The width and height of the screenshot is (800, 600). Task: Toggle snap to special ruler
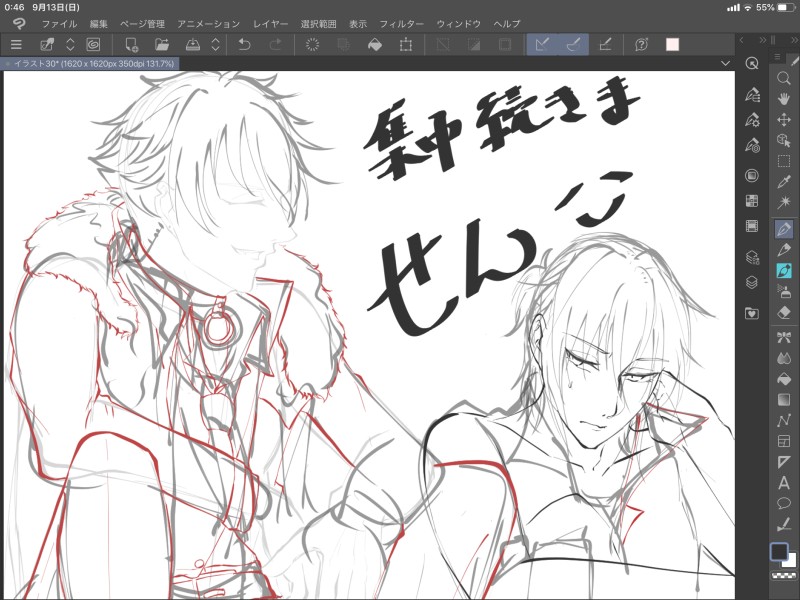coord(573,44)
